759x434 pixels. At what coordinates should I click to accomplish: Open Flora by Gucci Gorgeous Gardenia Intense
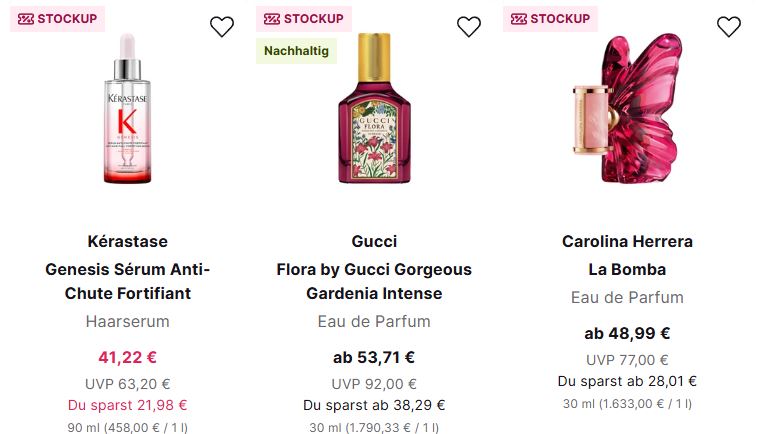coord(374,281)
